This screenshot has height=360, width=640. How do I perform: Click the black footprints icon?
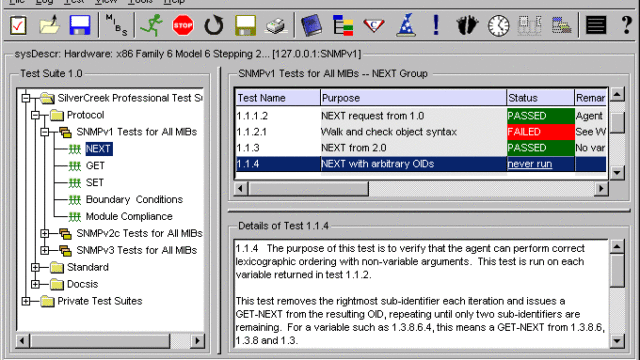[x=467, y=25]
